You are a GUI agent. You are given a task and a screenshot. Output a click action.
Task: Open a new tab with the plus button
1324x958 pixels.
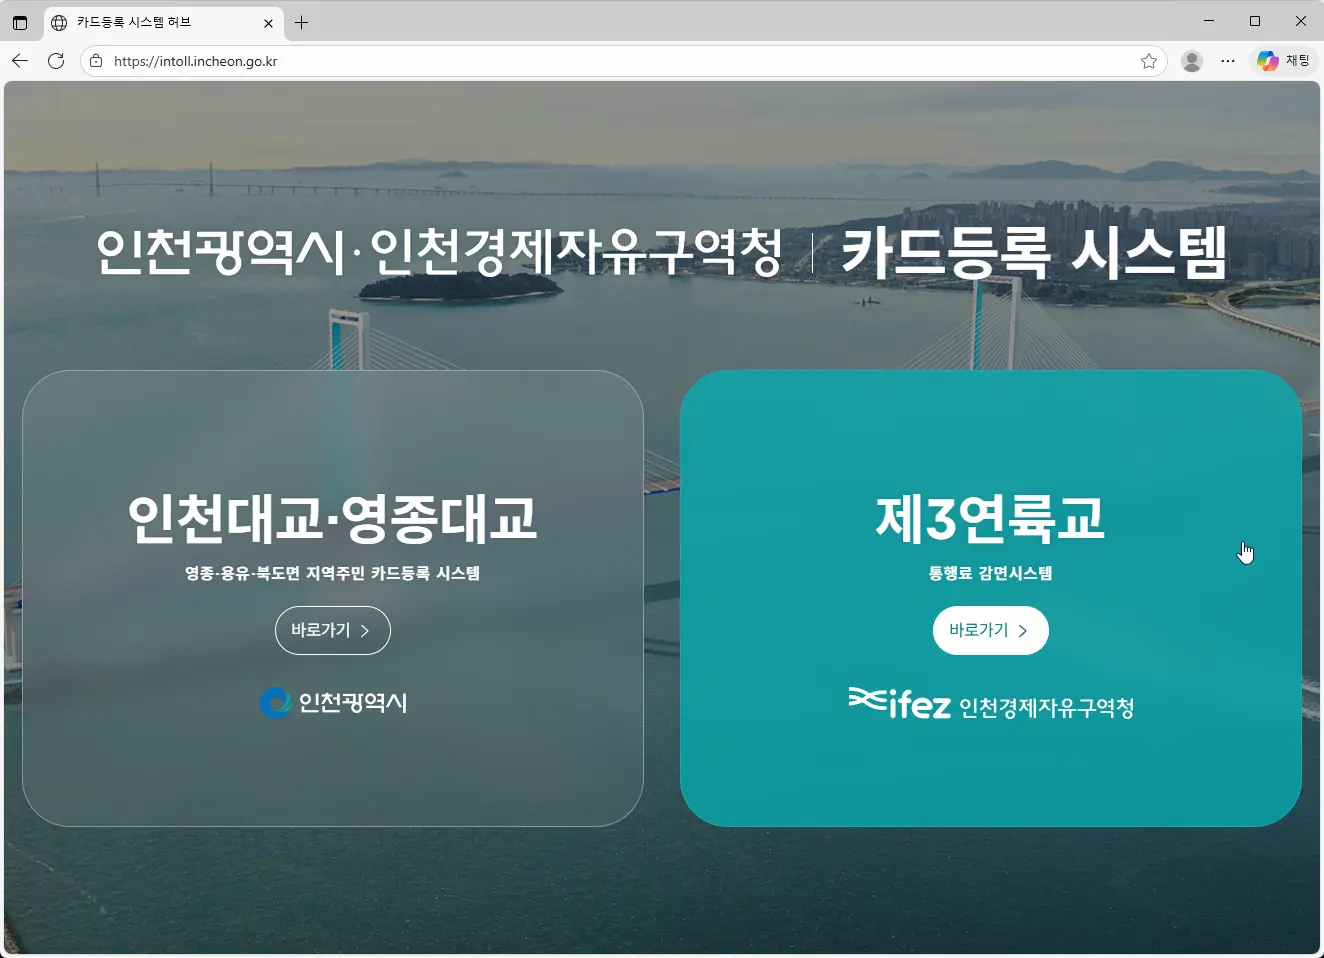tap(301, 21)
